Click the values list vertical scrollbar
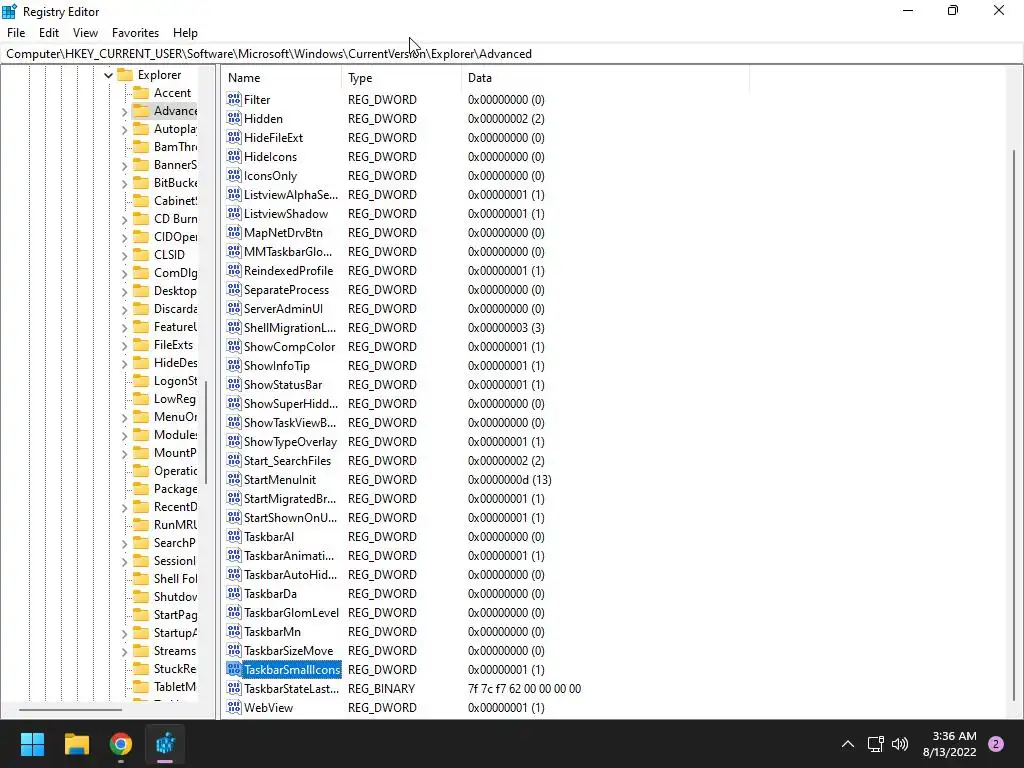1024x768 pixels. pos(1014,424)
